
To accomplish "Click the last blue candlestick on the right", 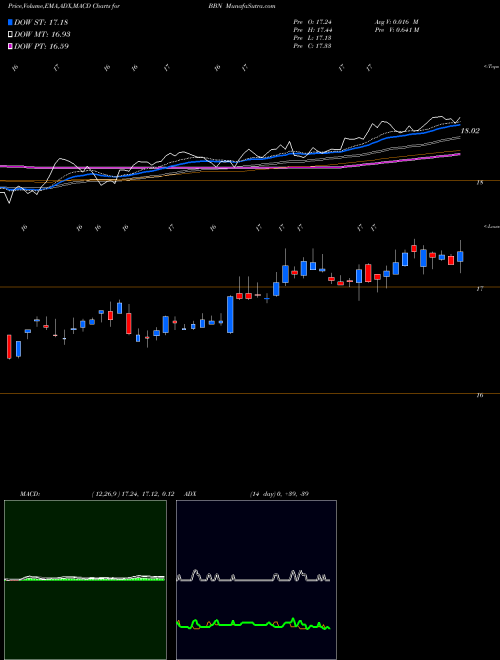I will [x=460, y=256].
